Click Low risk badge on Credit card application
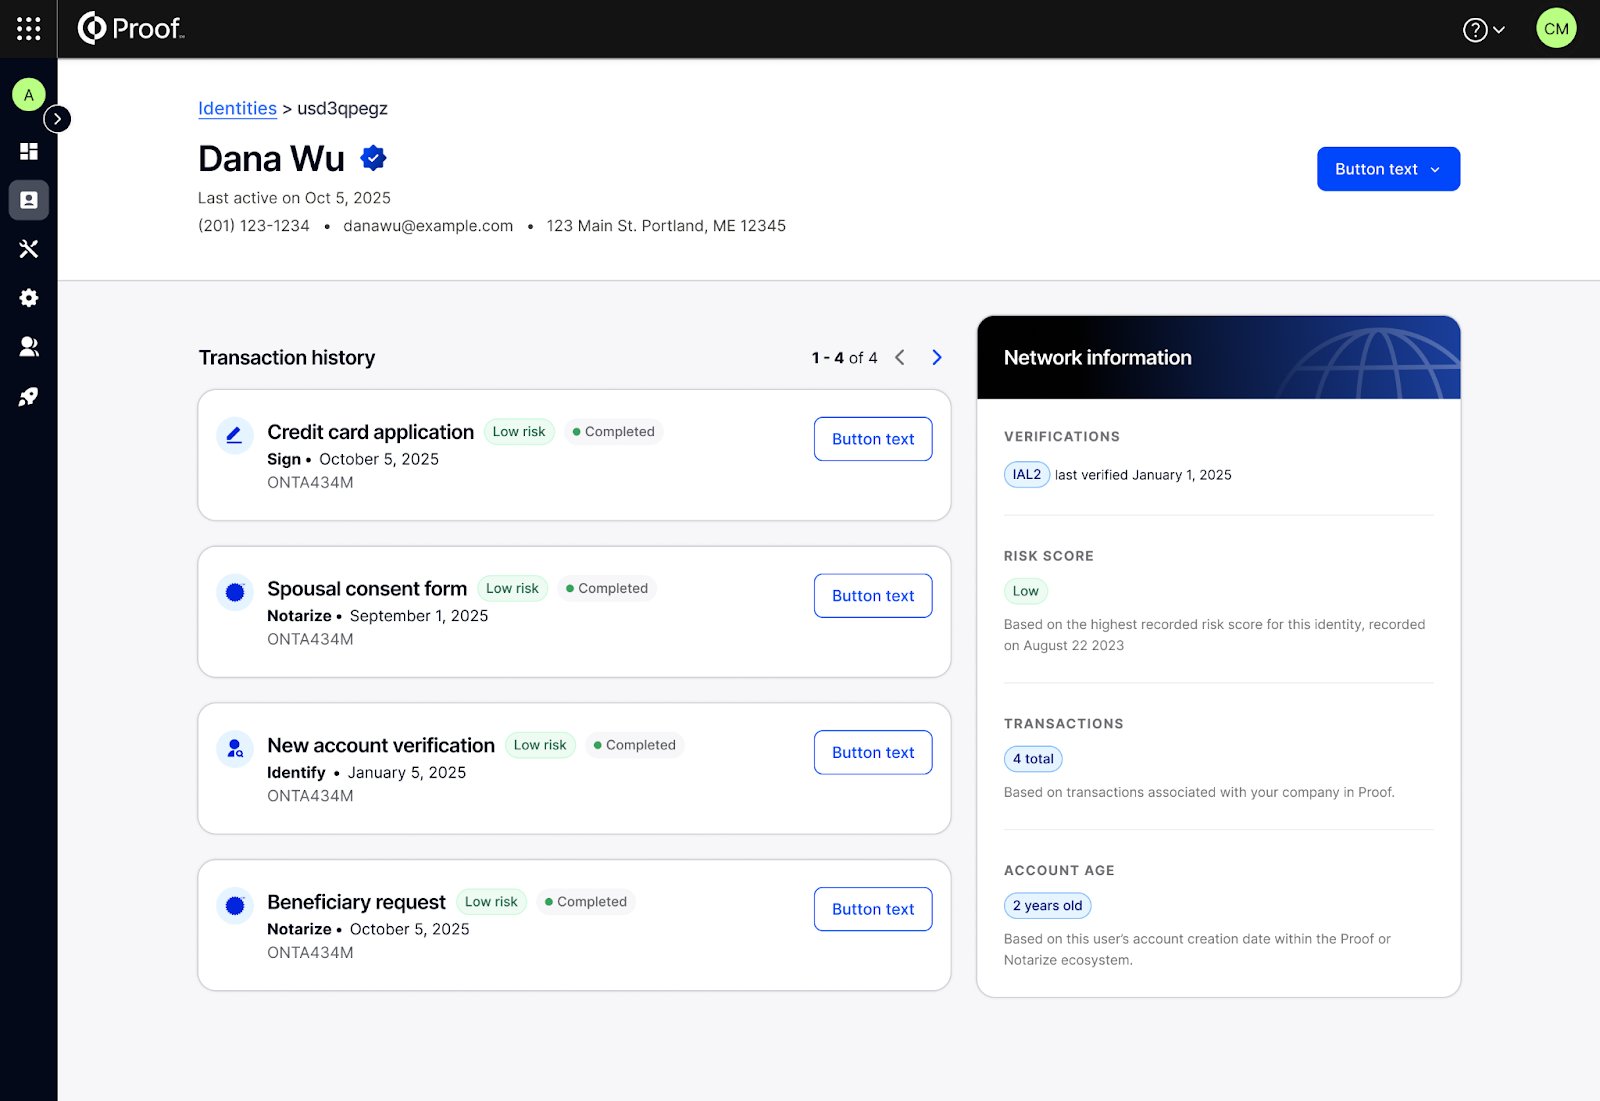 point(519,432)
